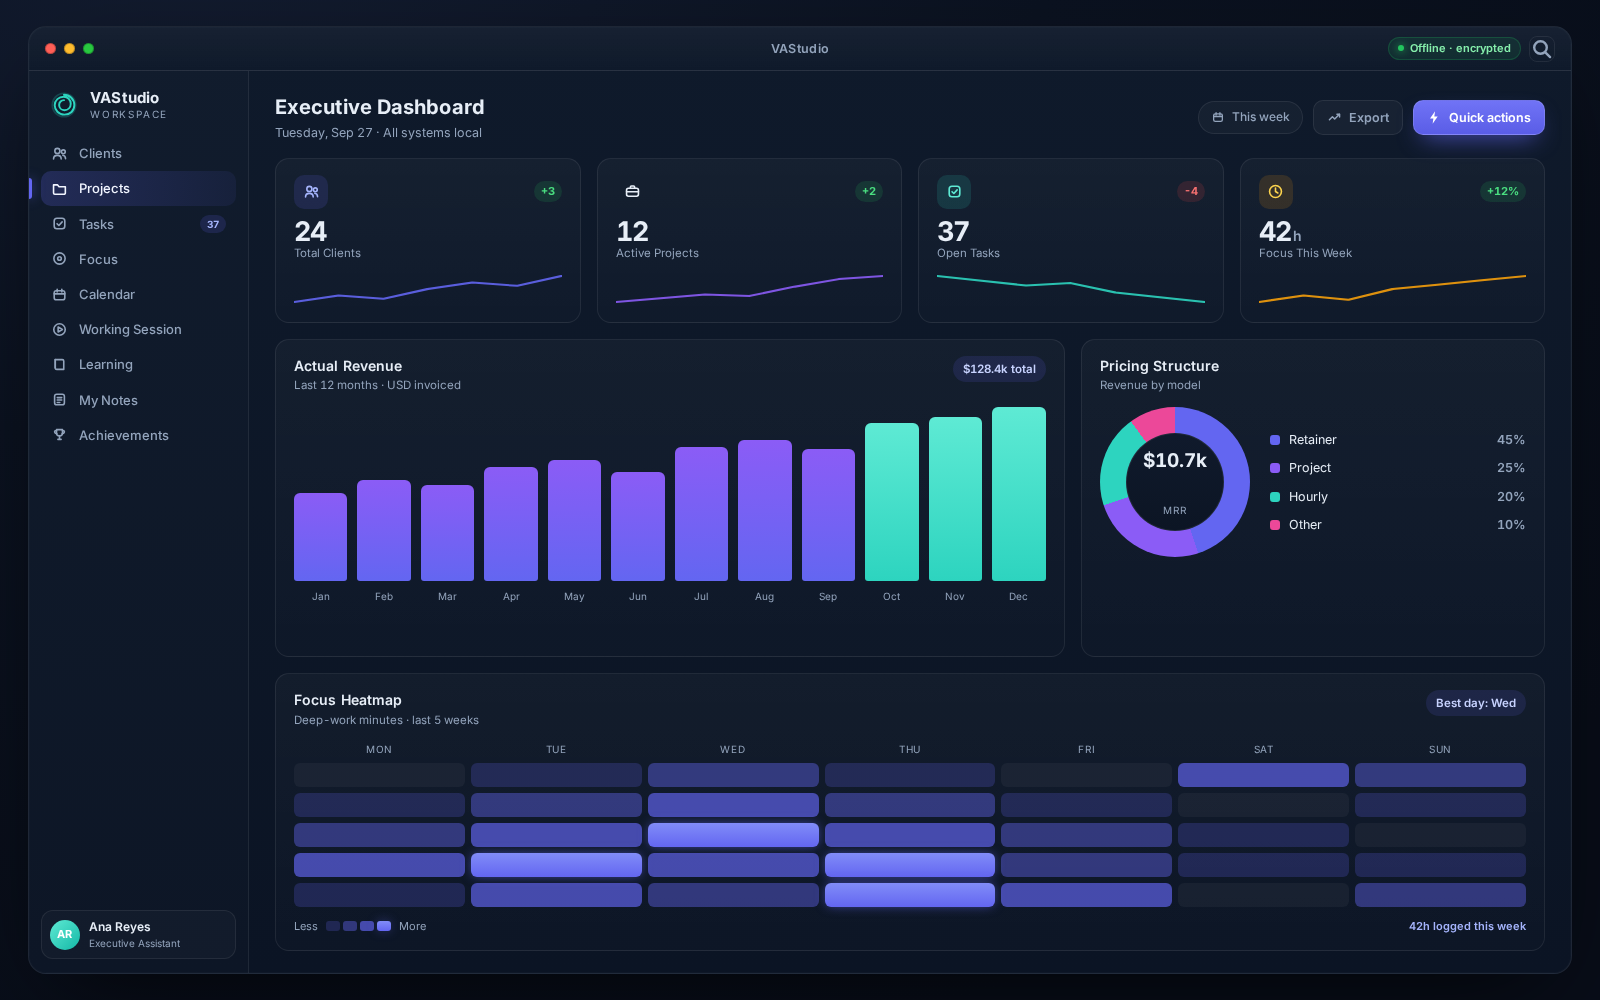The width and height of the screenshot is (1600, 1000).
Task: Click the December revenue bar
Action: point(1019,494)
